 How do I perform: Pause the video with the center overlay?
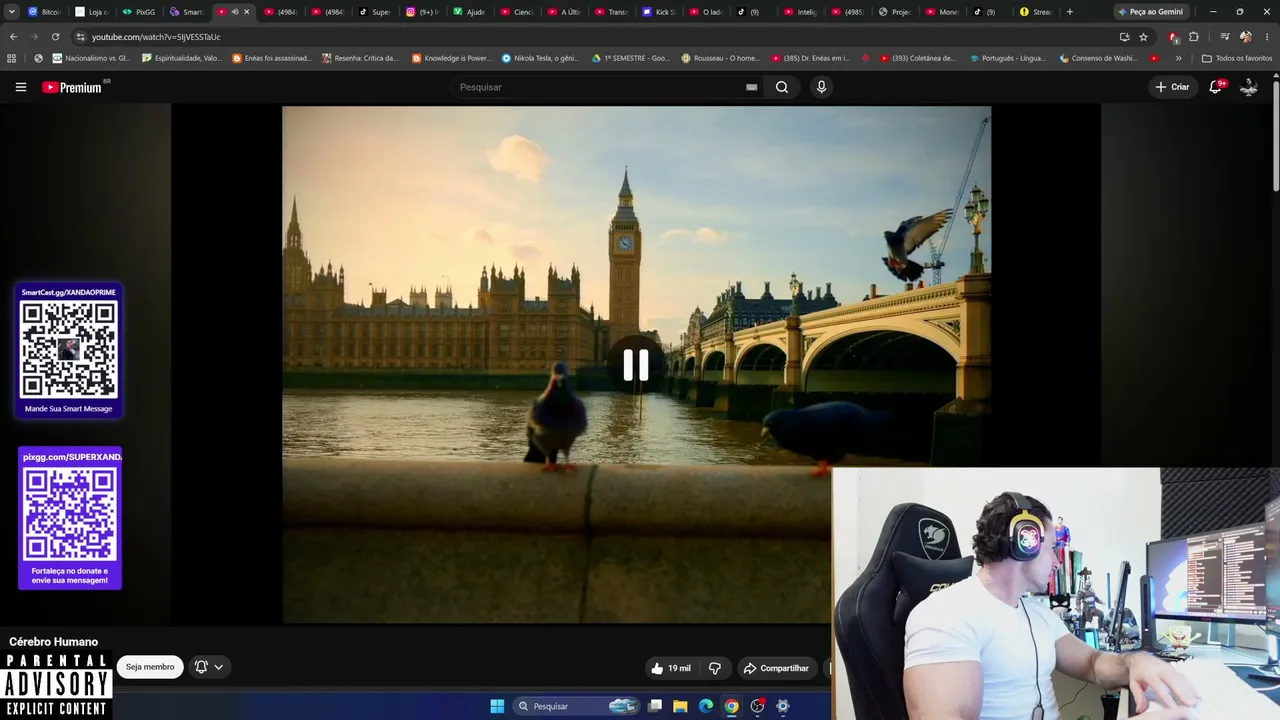click(636, 365)
